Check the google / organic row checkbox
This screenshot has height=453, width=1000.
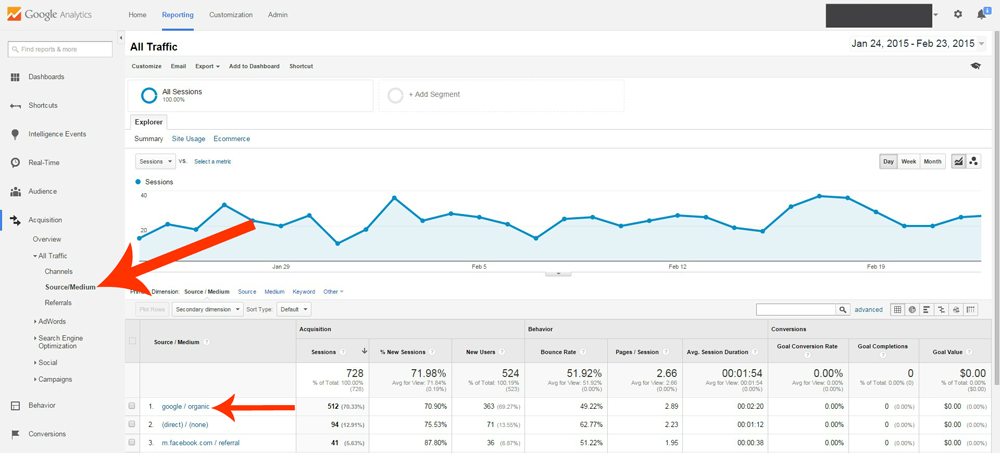tap(132, 406)
